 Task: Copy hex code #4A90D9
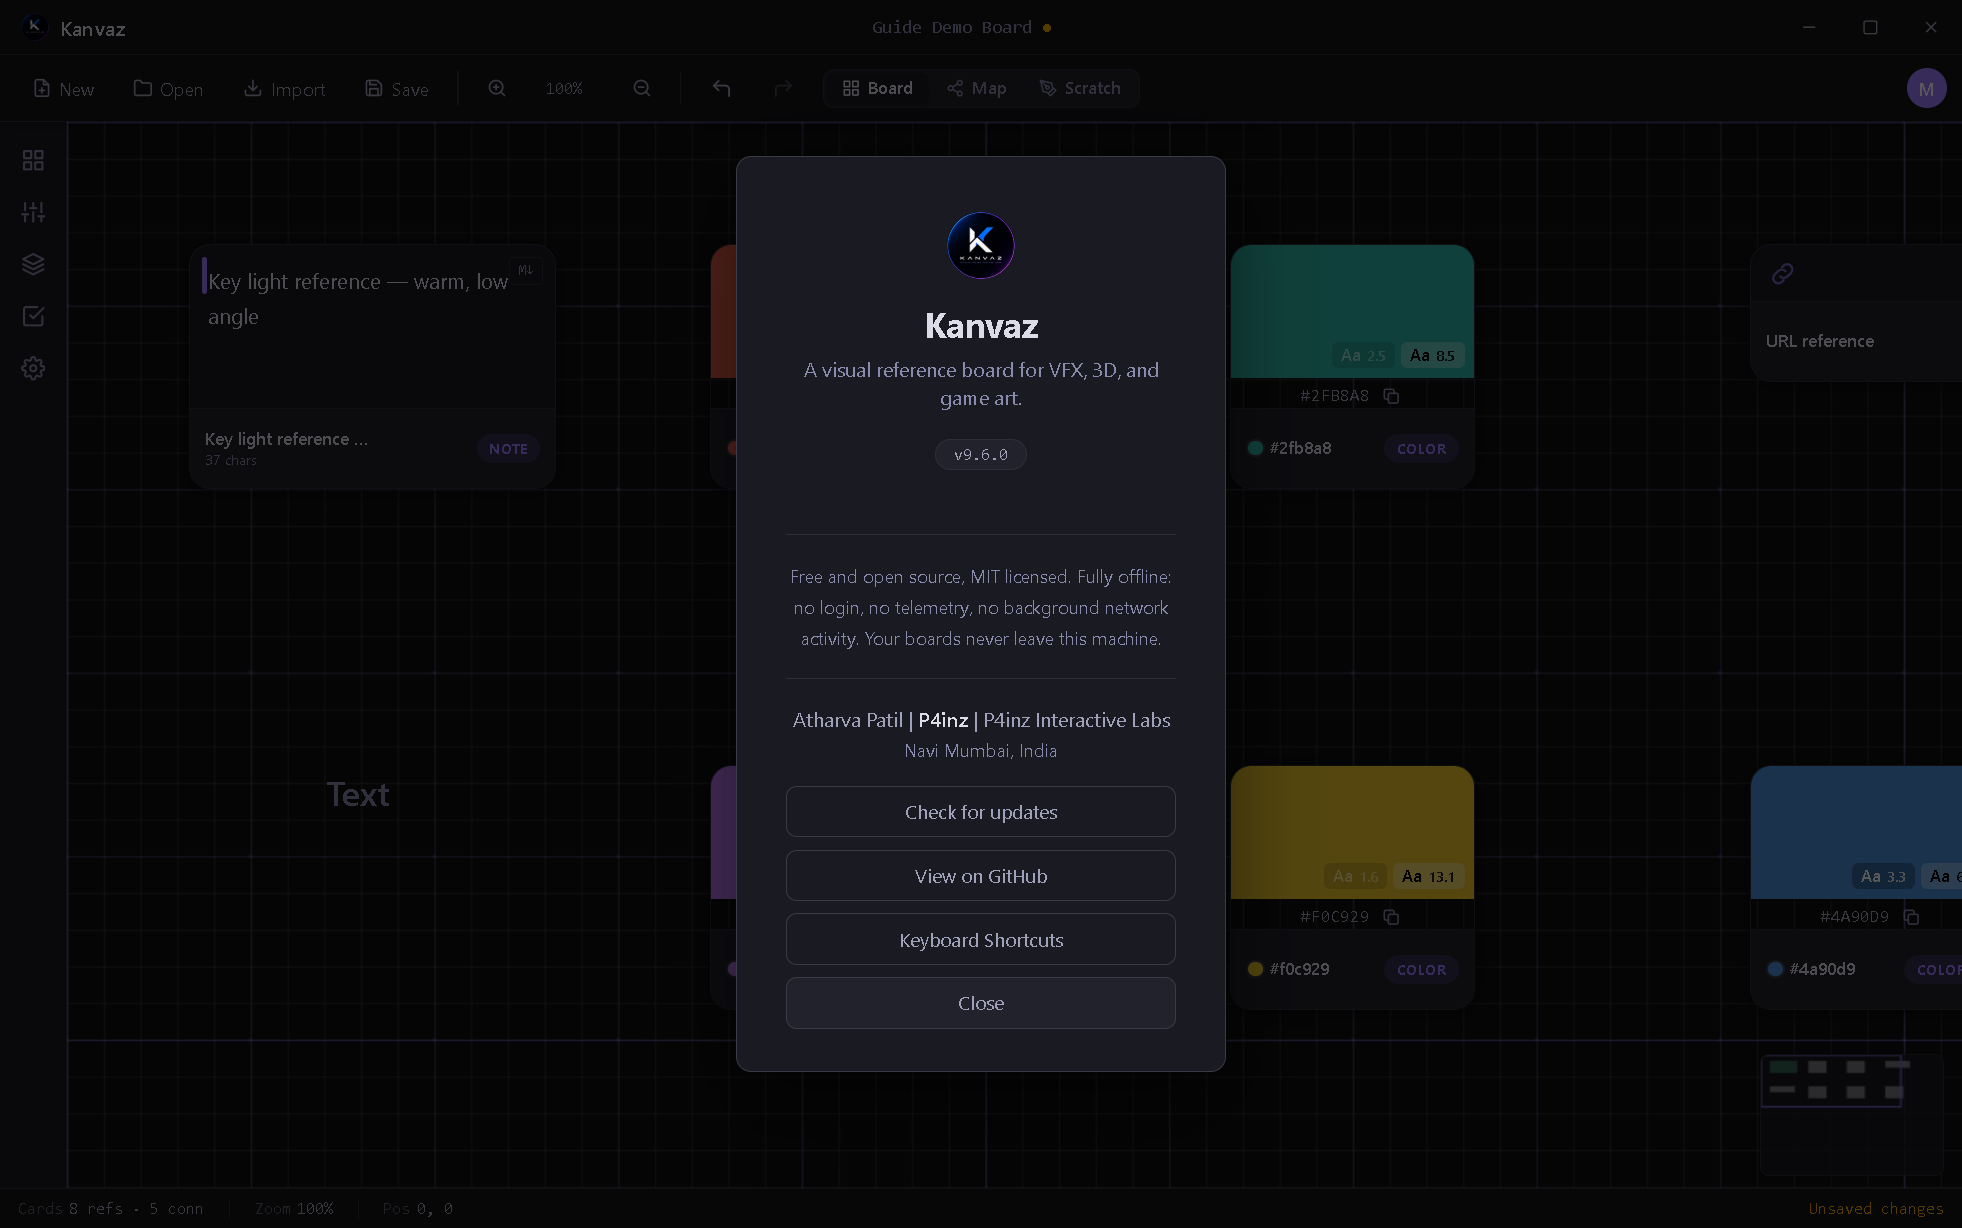pyautogui.click(x=1911, y=917)
